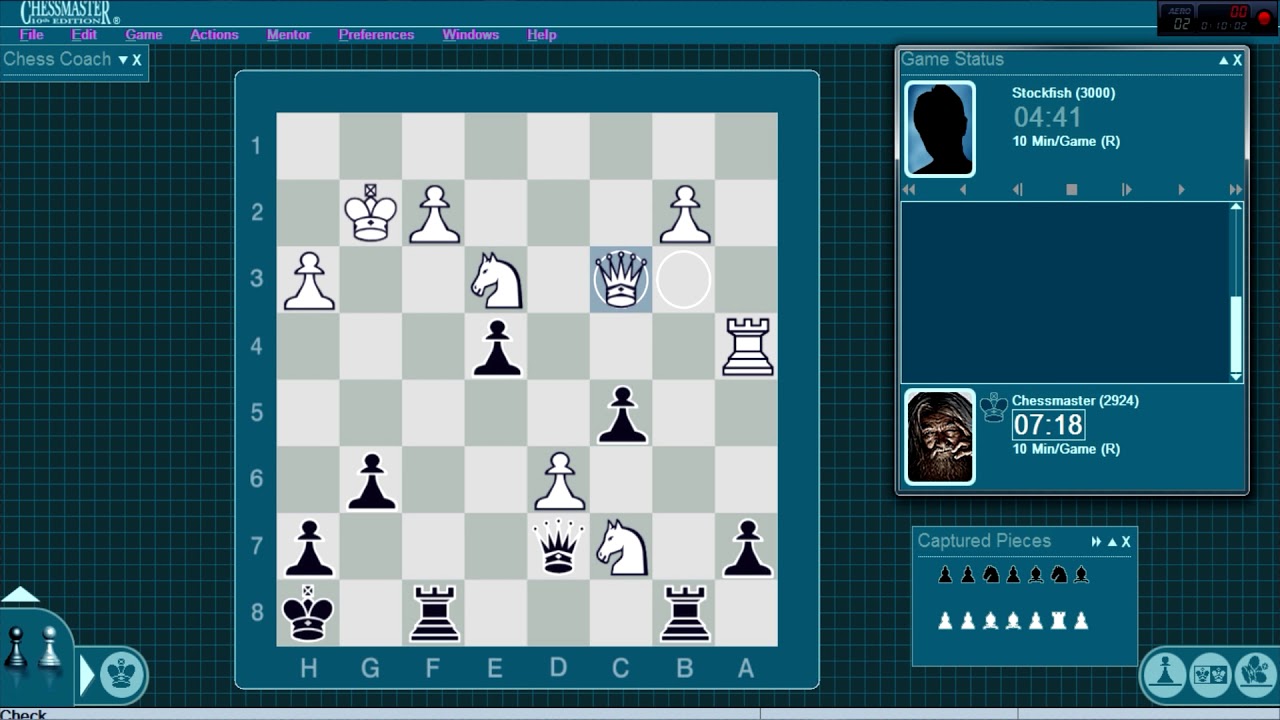Select the white king on G2
Image resolution: width=1280 pixels, height=720 pixels.
pyautogui.click(x=371, y=212)
